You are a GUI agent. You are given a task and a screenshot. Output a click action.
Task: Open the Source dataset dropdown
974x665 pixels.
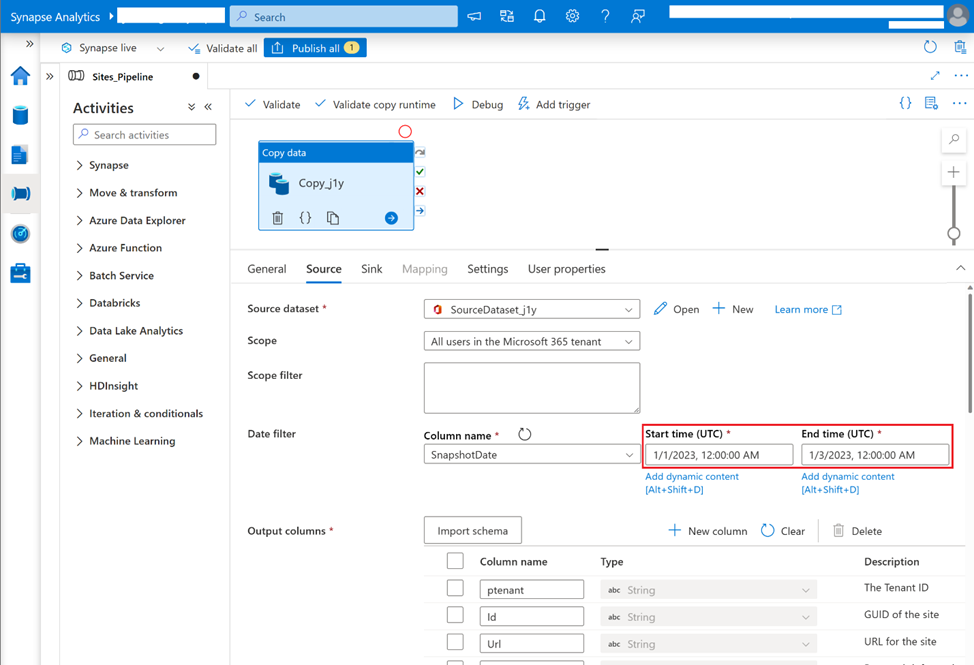click(x=532, y=309)
